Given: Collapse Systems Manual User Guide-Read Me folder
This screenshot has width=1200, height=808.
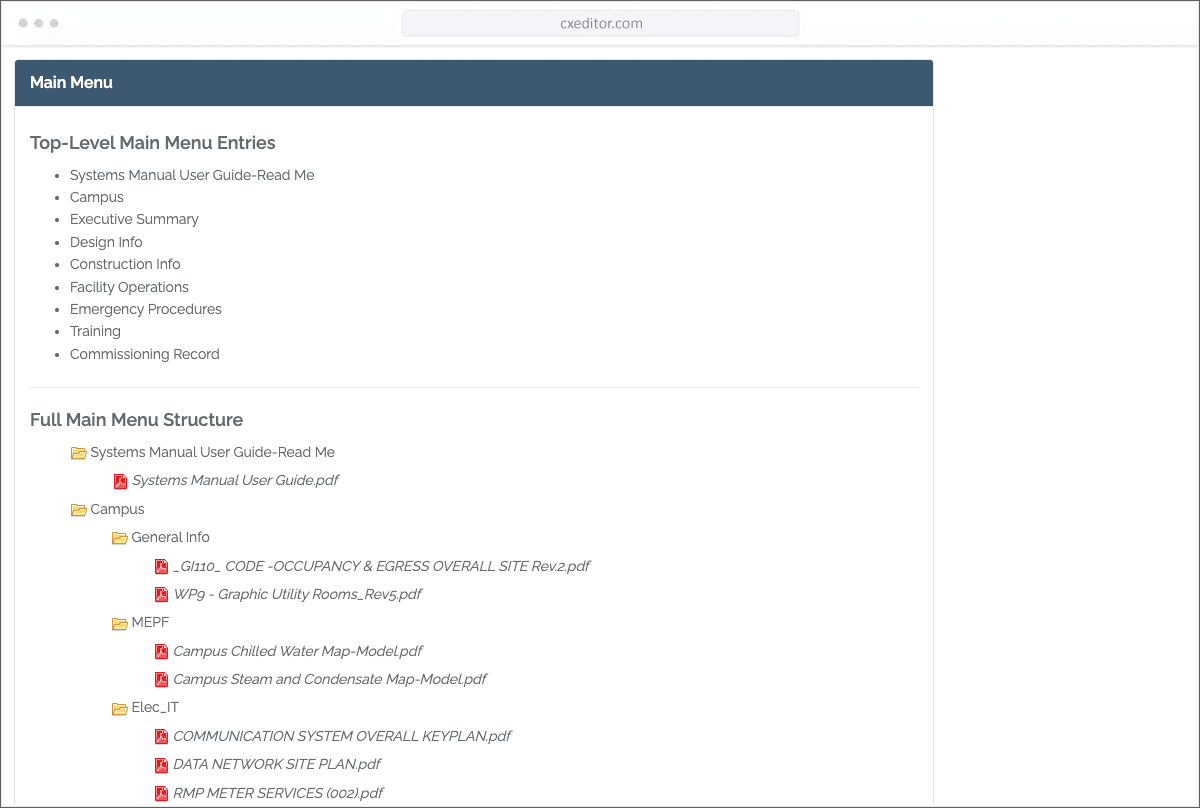Looking at the screenshot, I should click(78, 453).
